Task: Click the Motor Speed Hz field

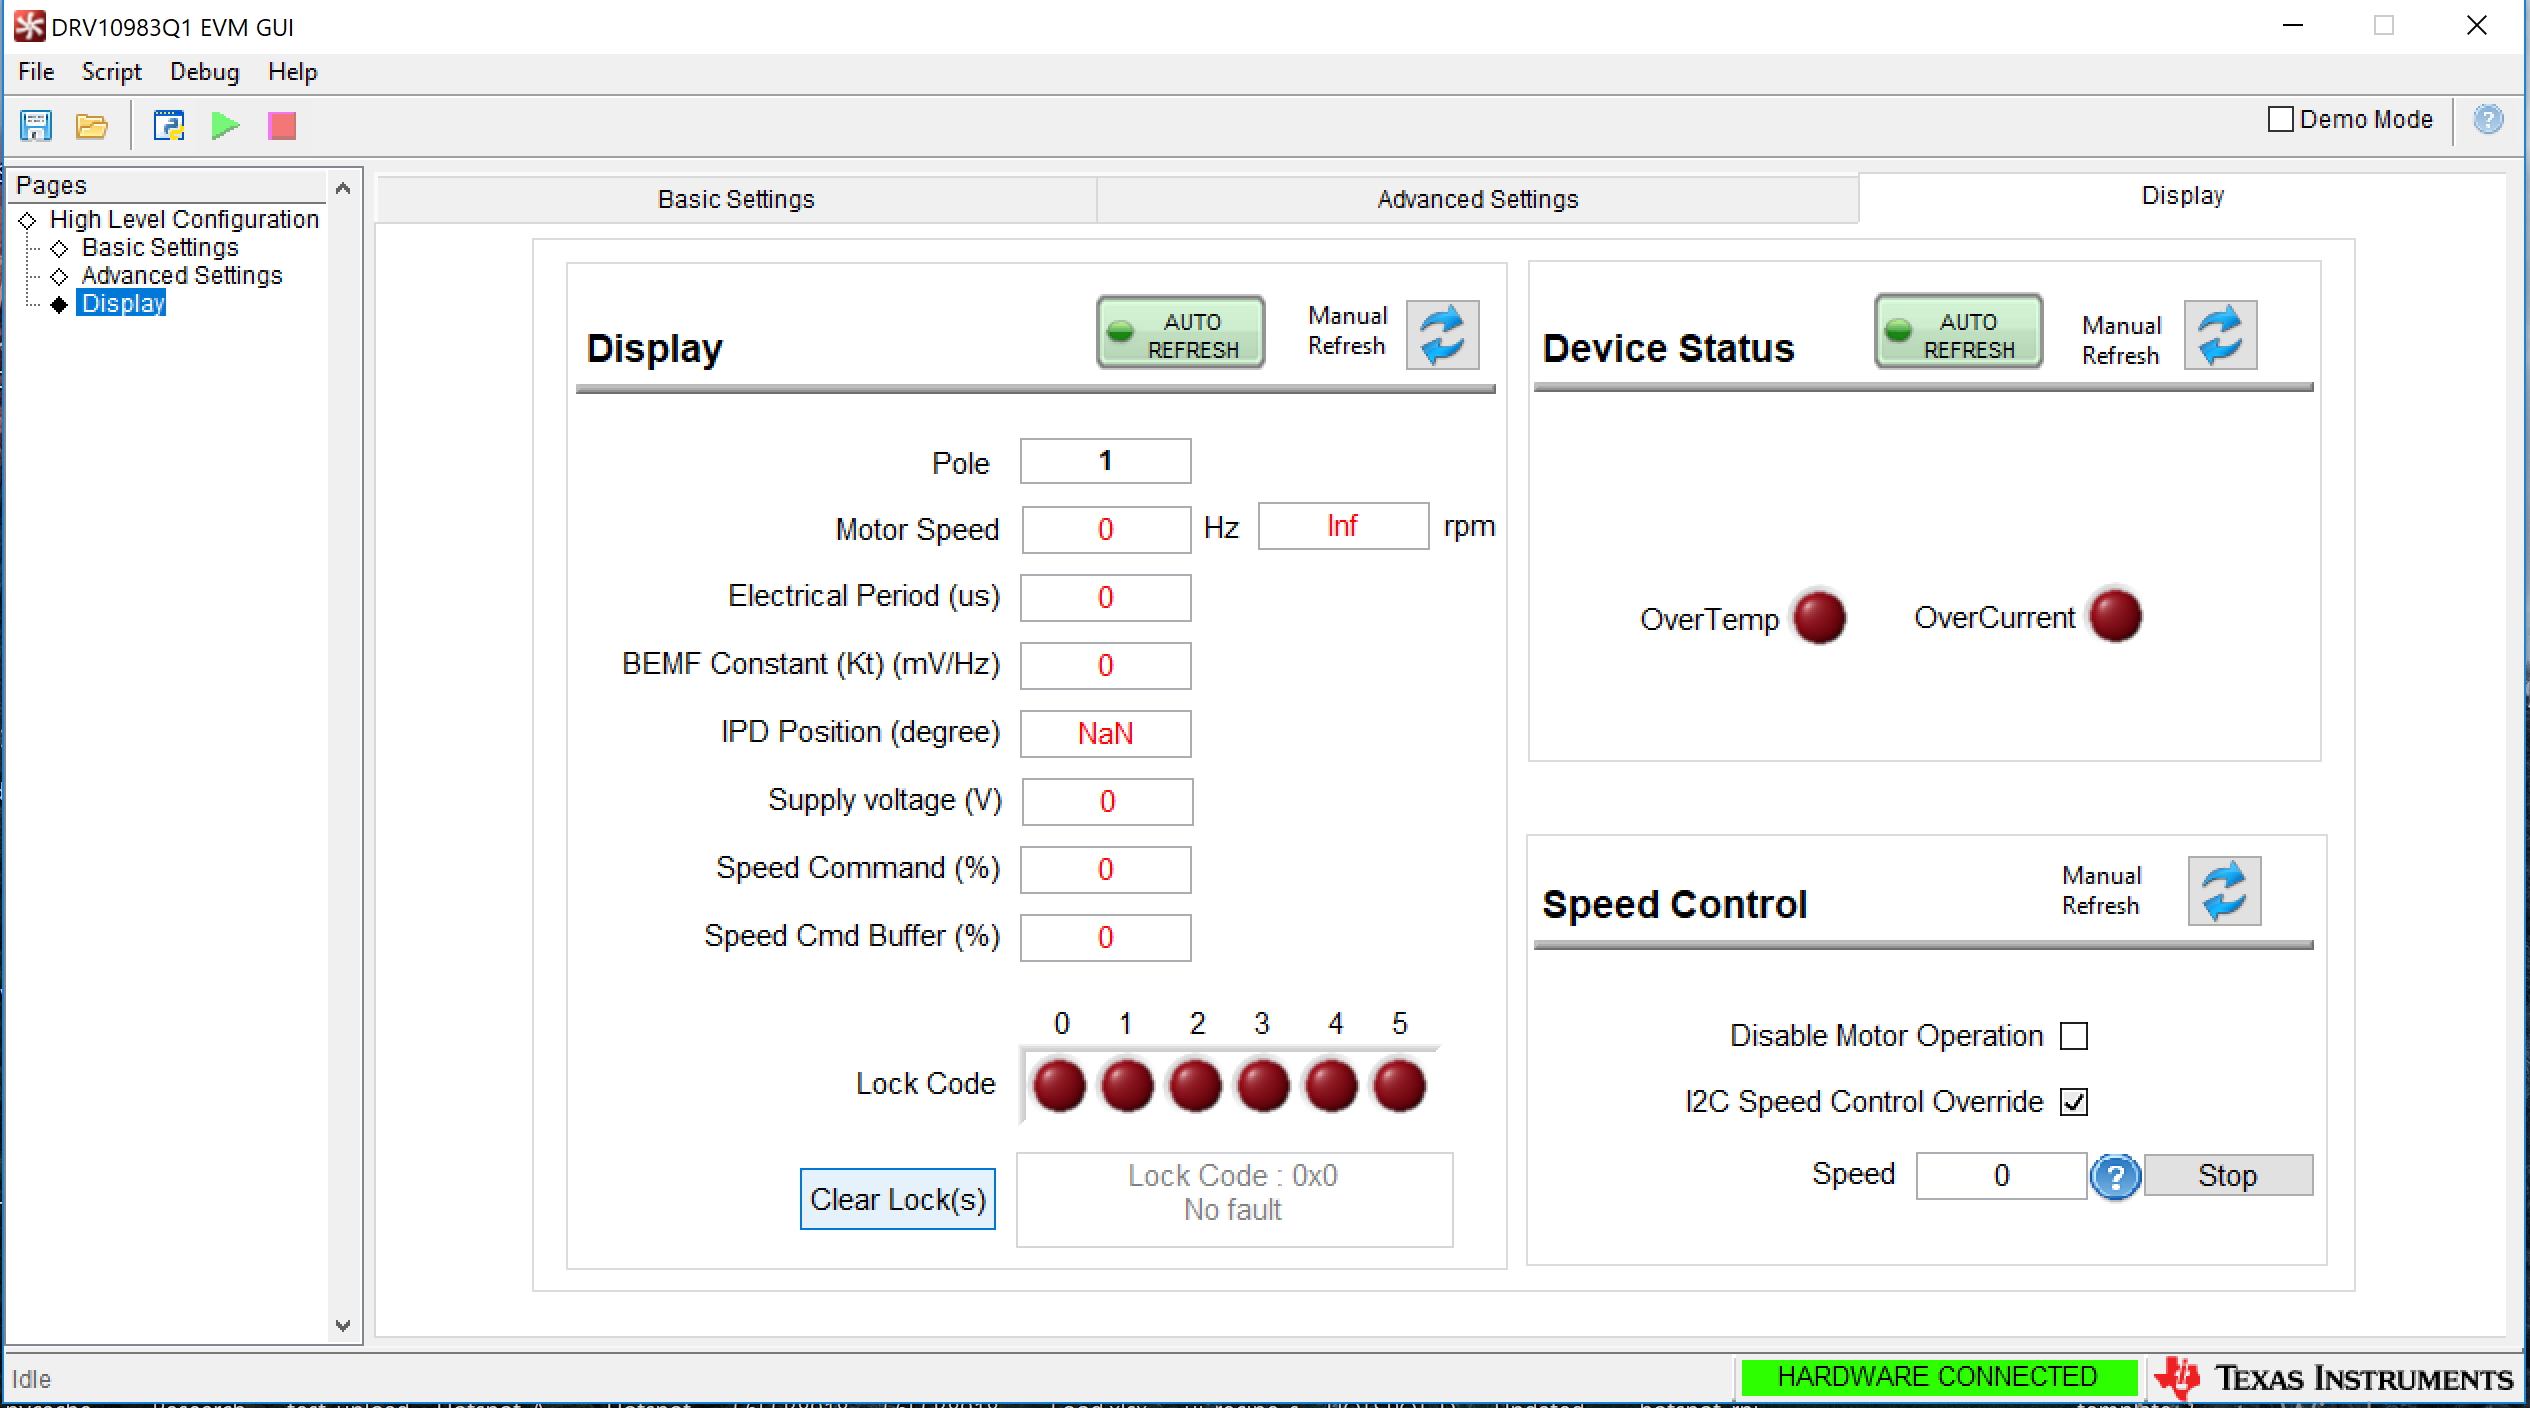Action: point(1106,529)
